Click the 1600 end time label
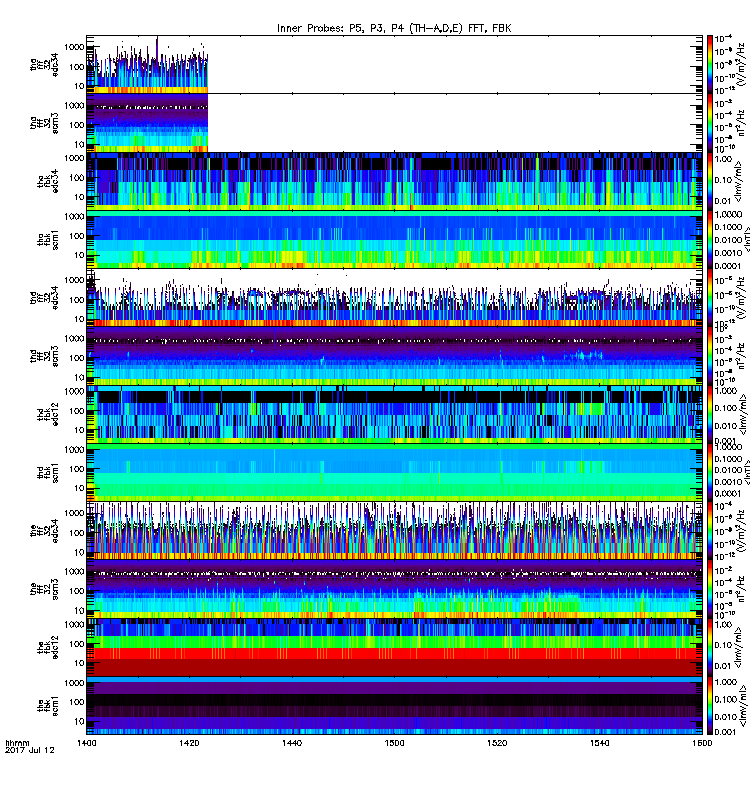Screen dimensions: 750x800 (x=702, y=743)
